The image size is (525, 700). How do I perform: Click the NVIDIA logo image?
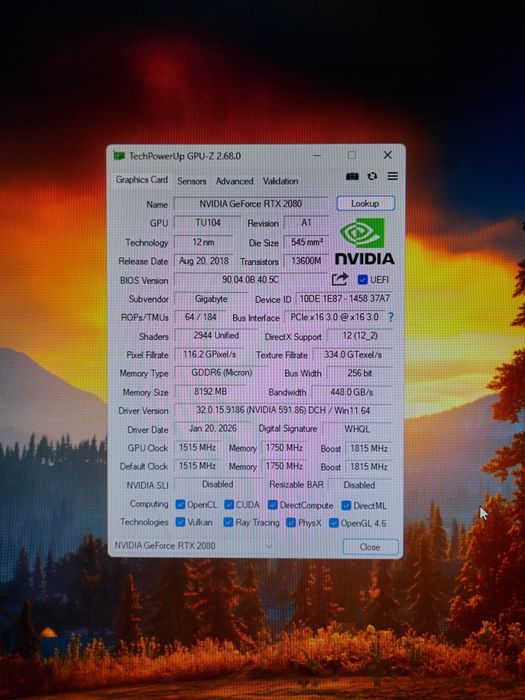[x=365, y=241]
